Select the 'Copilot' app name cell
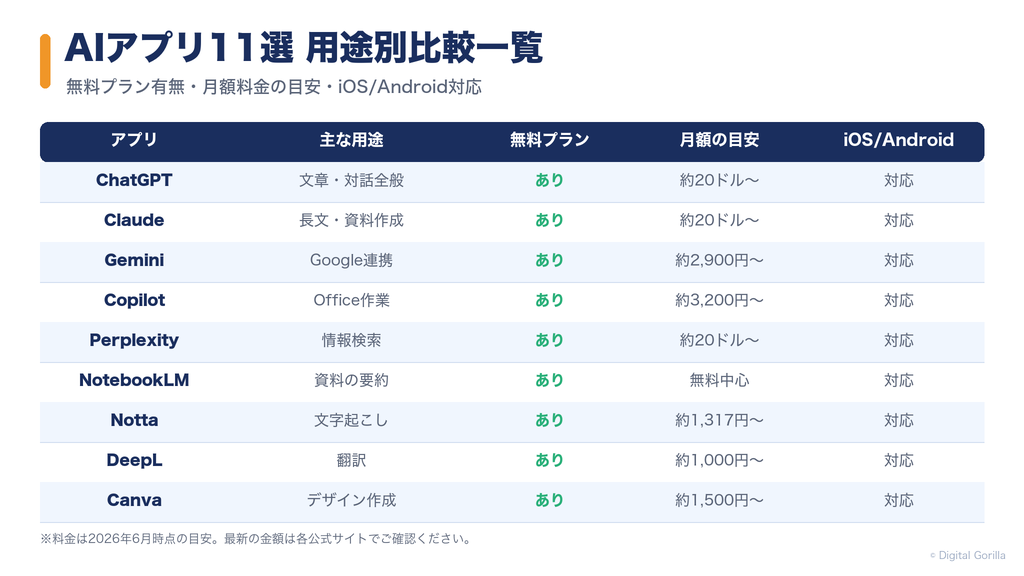Image resolution: width=1024 pixels, height=576 pixels. click(134, 300)
